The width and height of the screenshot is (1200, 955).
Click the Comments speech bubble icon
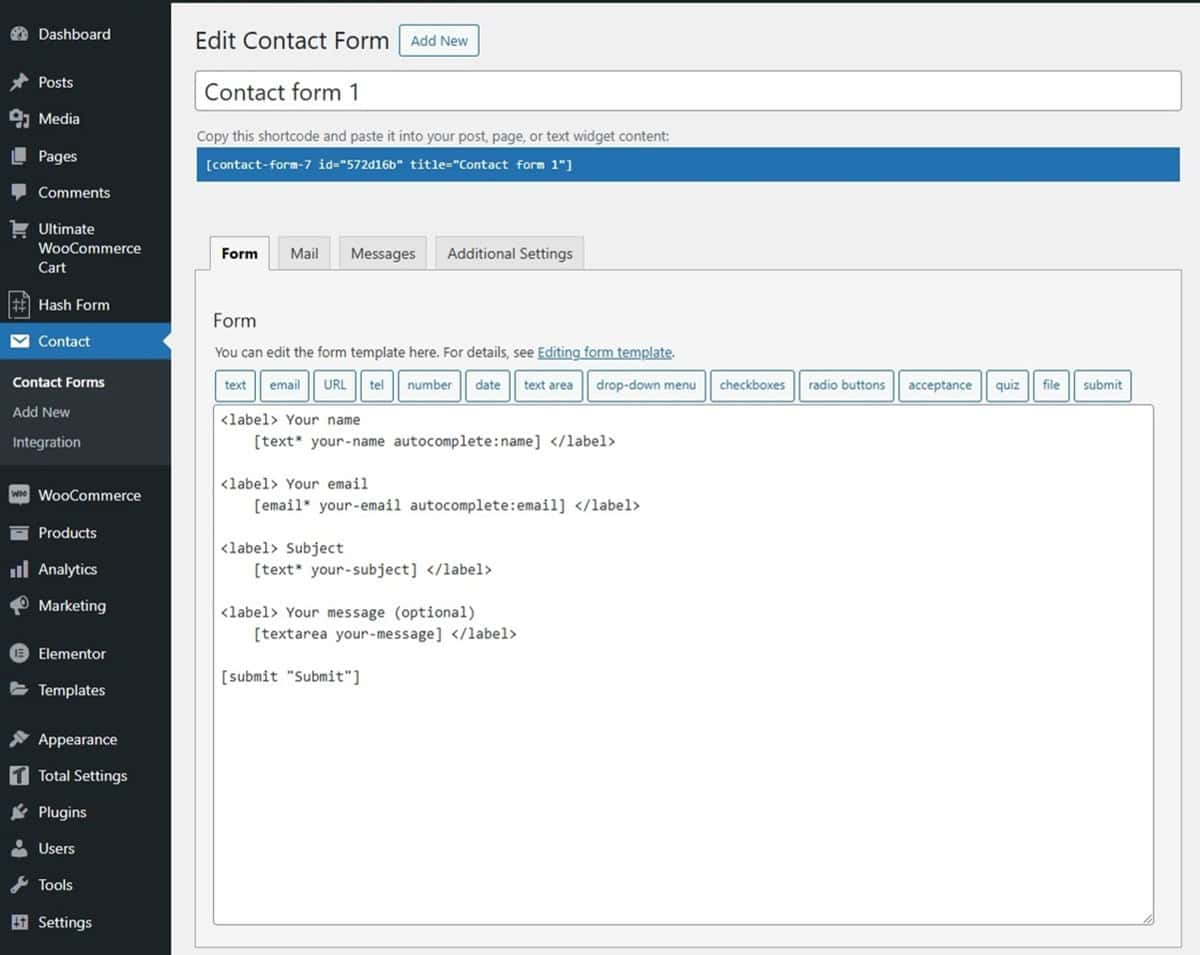(x=19, y=192)
